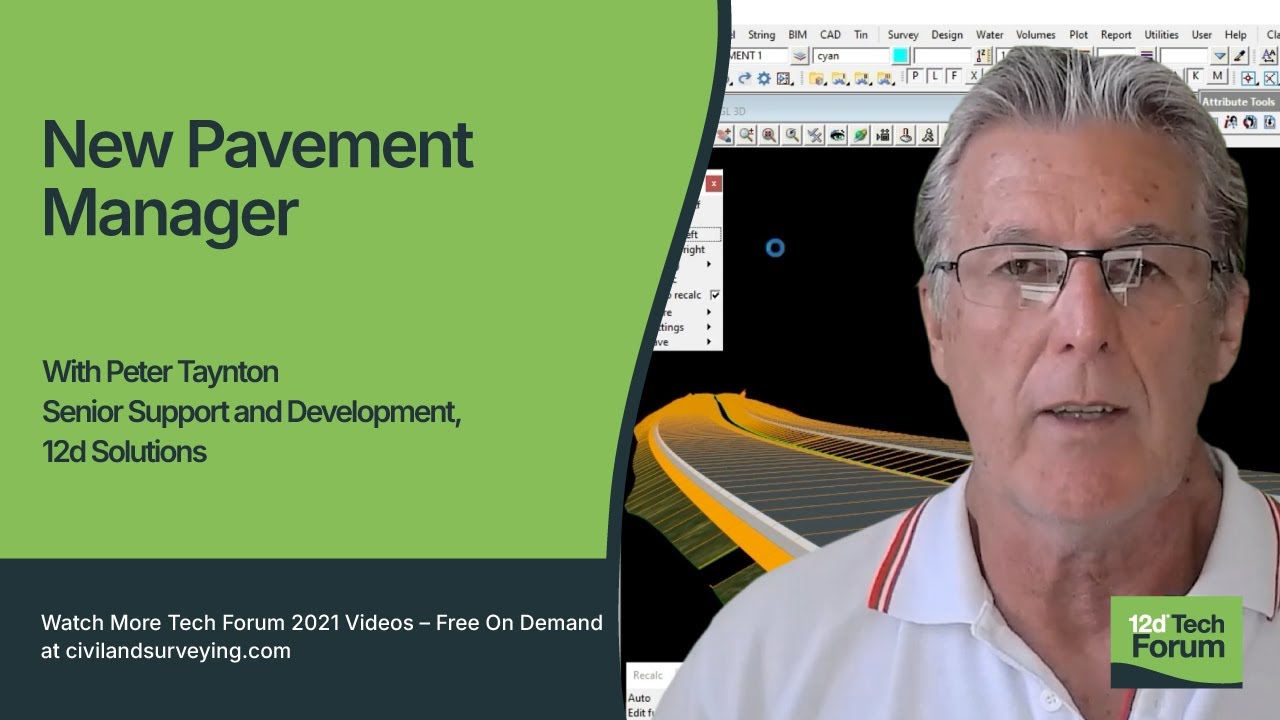Screen dimensions: 1280x720
Task: Click the 1z height icon
Action: coord(982,56)
